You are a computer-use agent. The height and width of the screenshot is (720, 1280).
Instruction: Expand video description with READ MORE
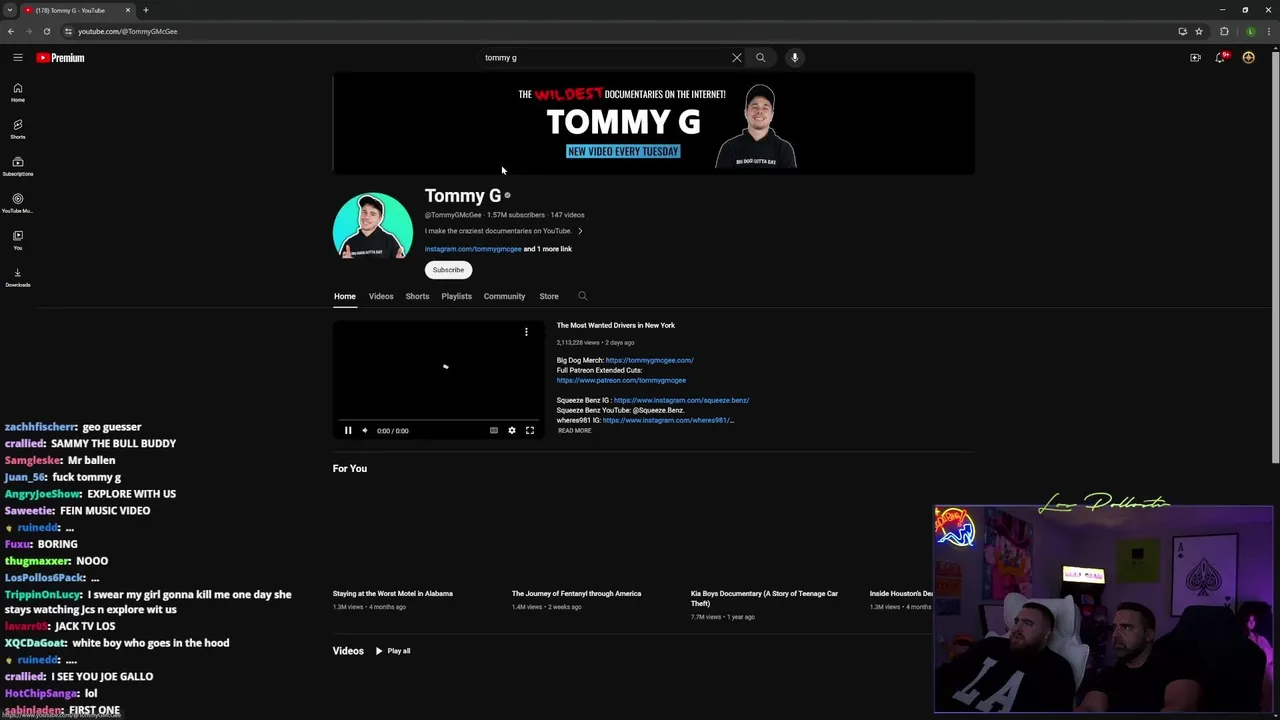(x=575, y=431)
